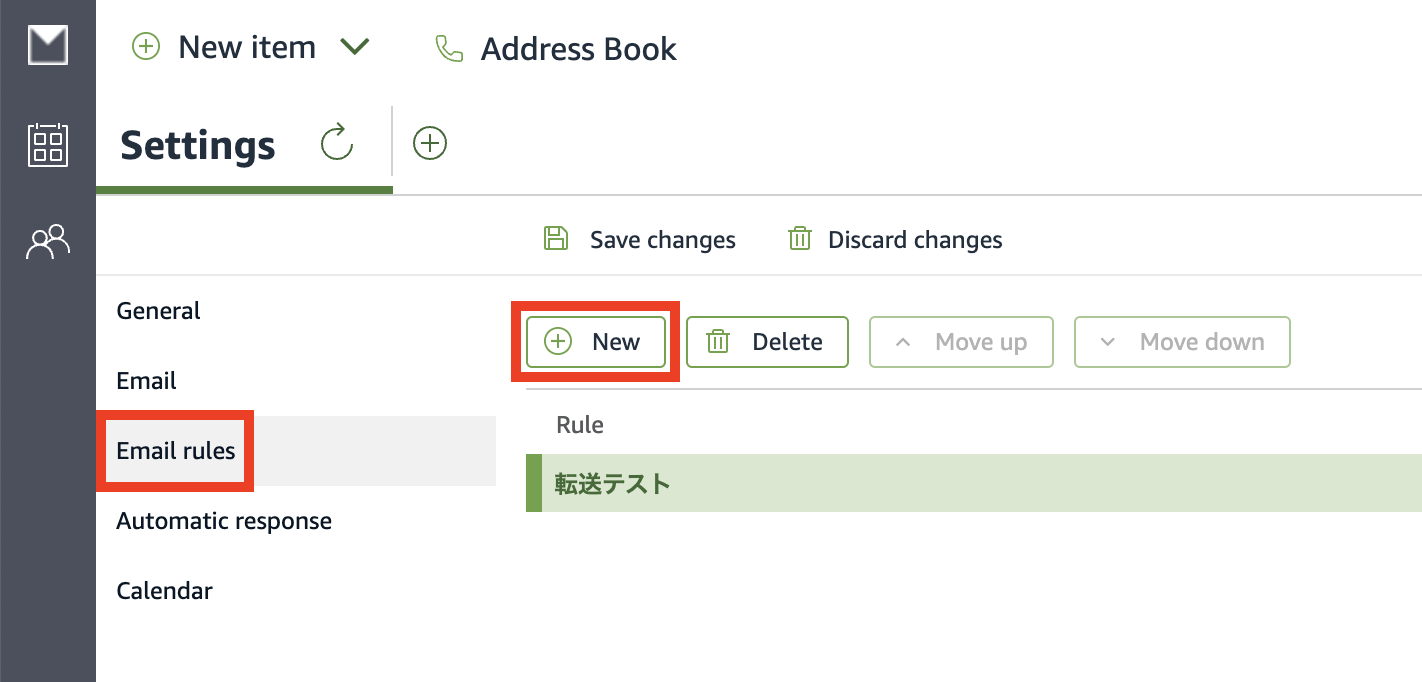The image size is (1422, 682).
Task: Open the mail envelope icon in sidebar
Action: [x=48, y=46]
